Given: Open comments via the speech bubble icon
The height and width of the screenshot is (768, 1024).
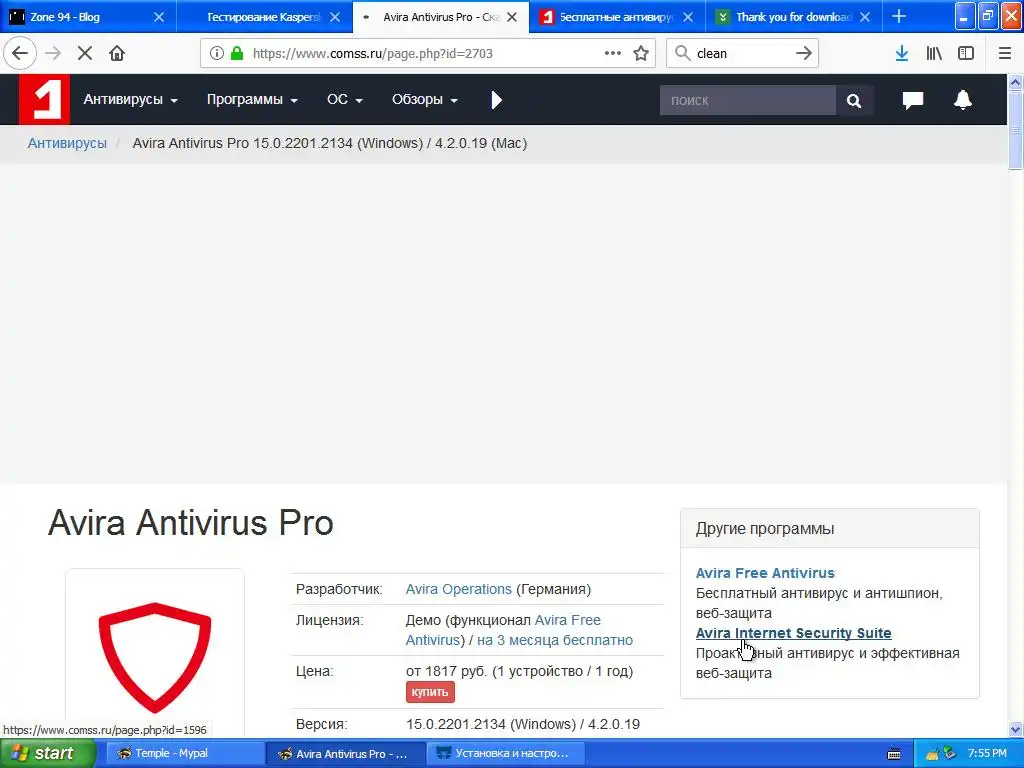Looking at the screenshot, I should pos(913,100).
